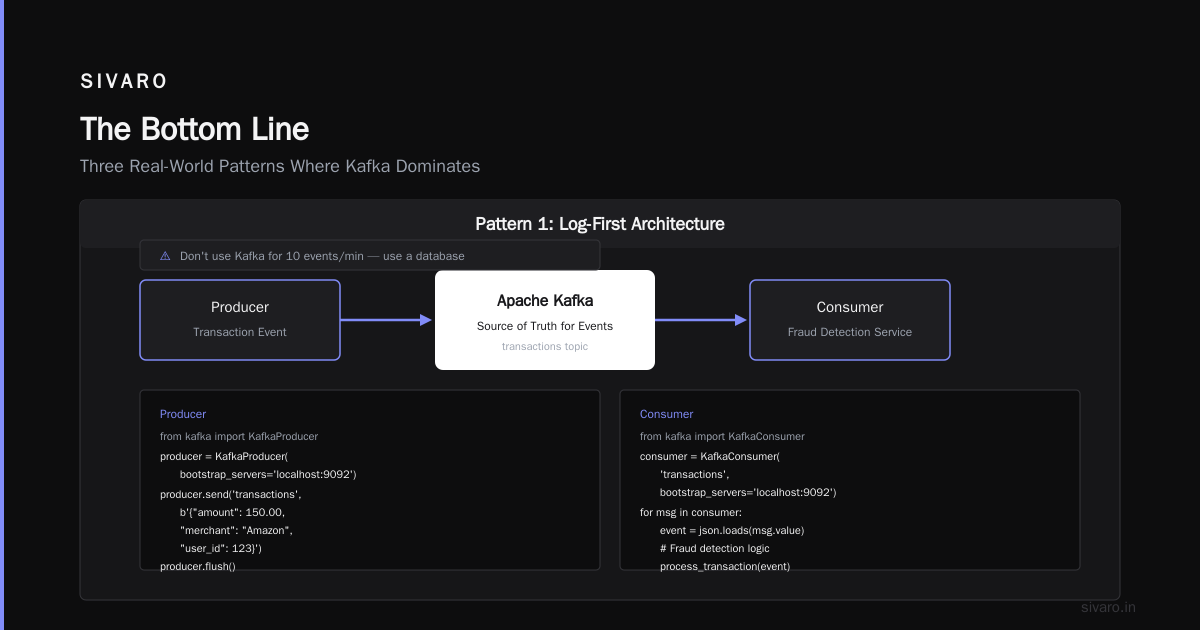Select the Consumer Fraud Detection Service box

pos(850,320)
